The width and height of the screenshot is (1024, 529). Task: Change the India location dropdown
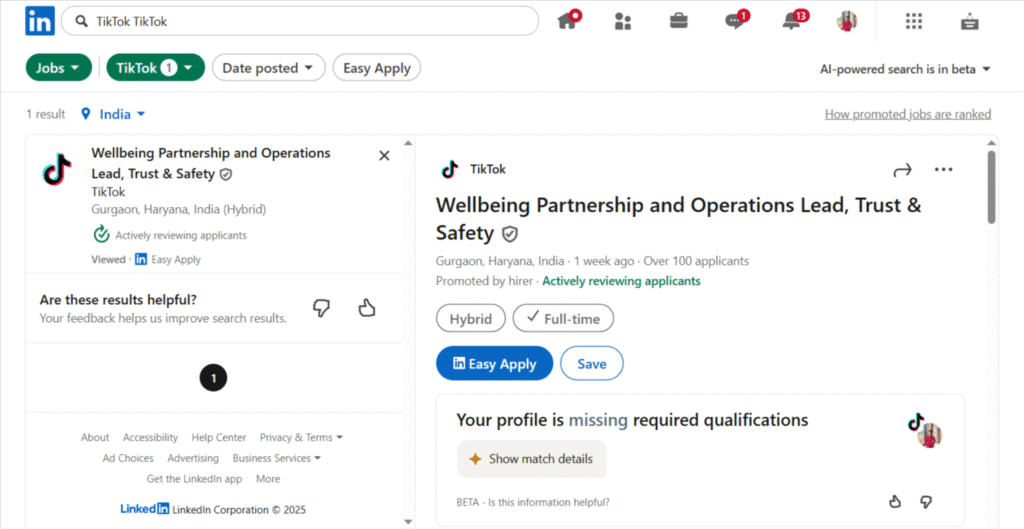coord(121,114)
